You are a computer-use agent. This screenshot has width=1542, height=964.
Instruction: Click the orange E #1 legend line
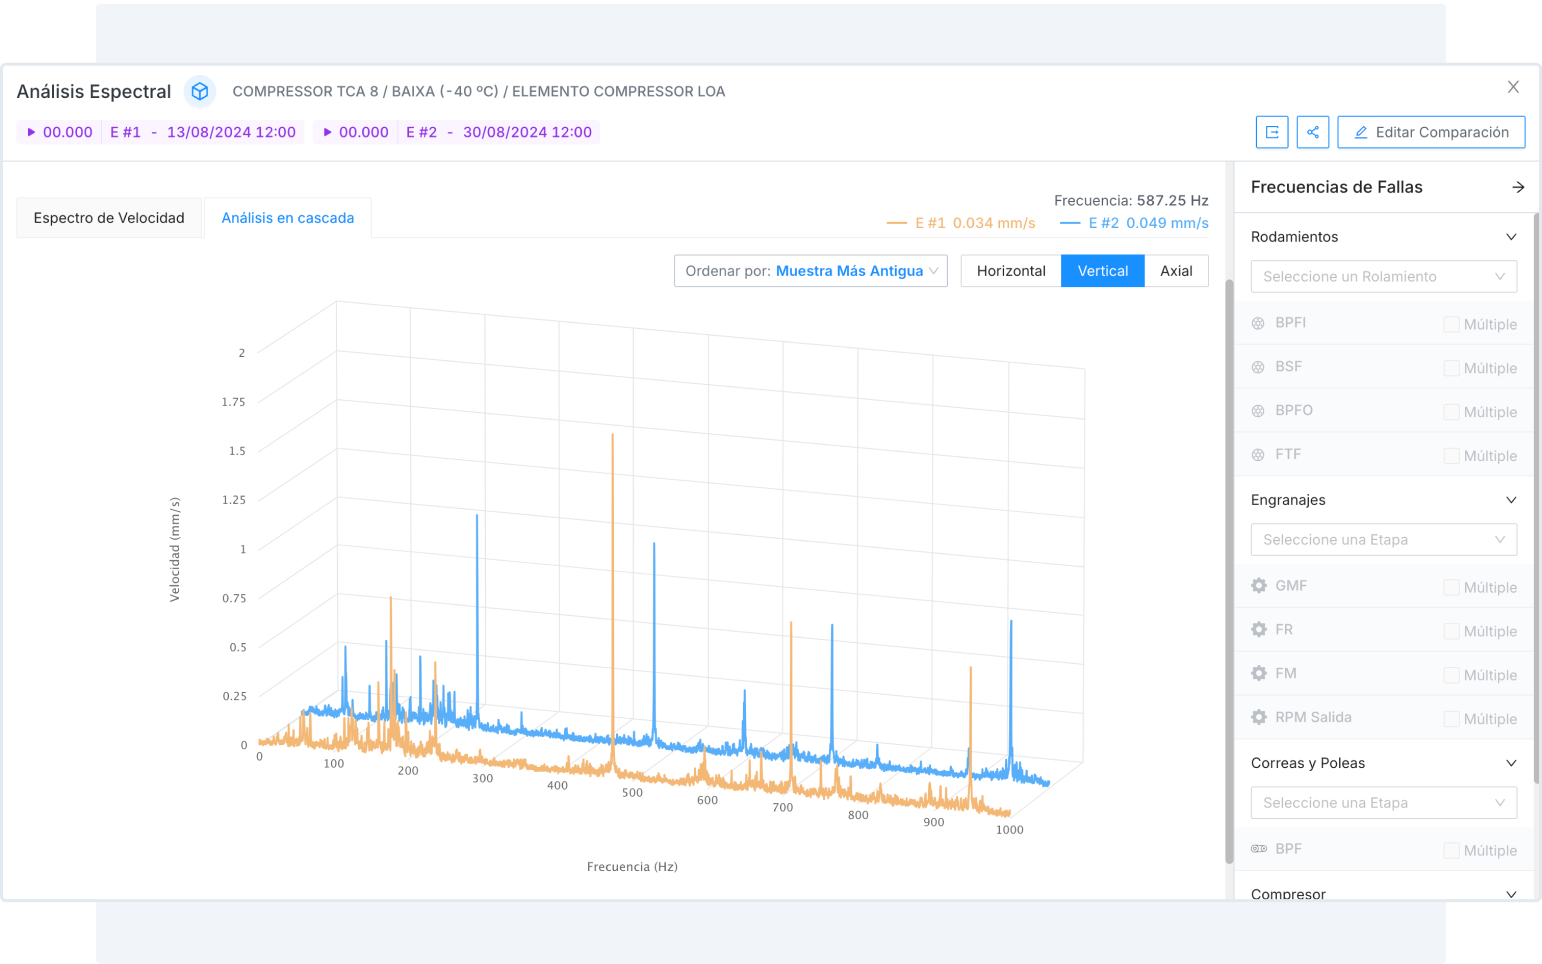(x=896, y=223)
